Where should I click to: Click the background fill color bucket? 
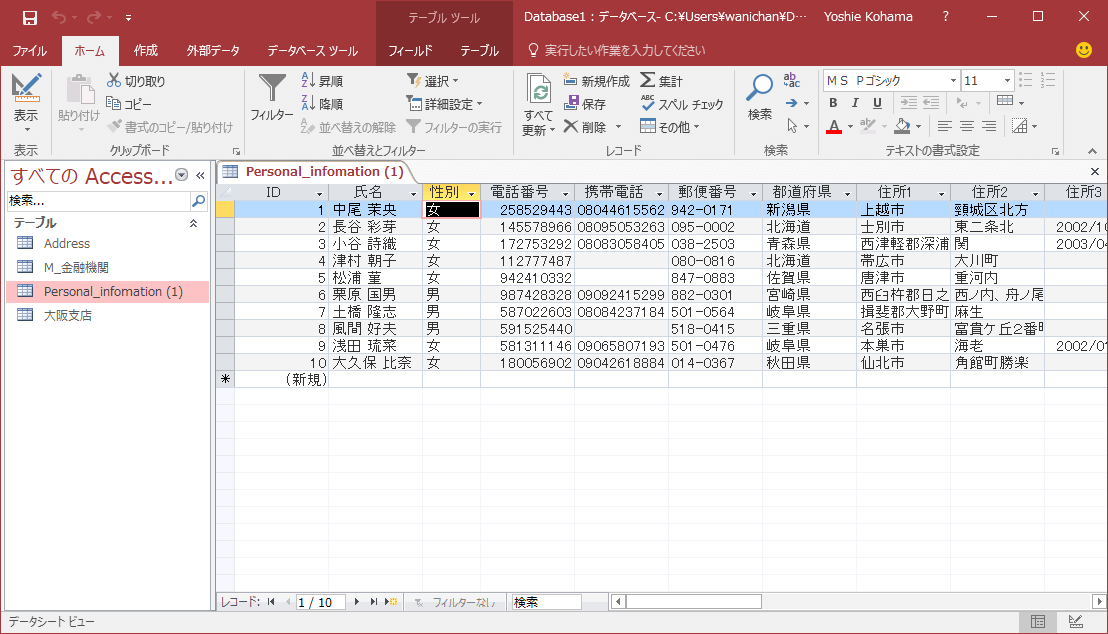[x=902, y=127]
